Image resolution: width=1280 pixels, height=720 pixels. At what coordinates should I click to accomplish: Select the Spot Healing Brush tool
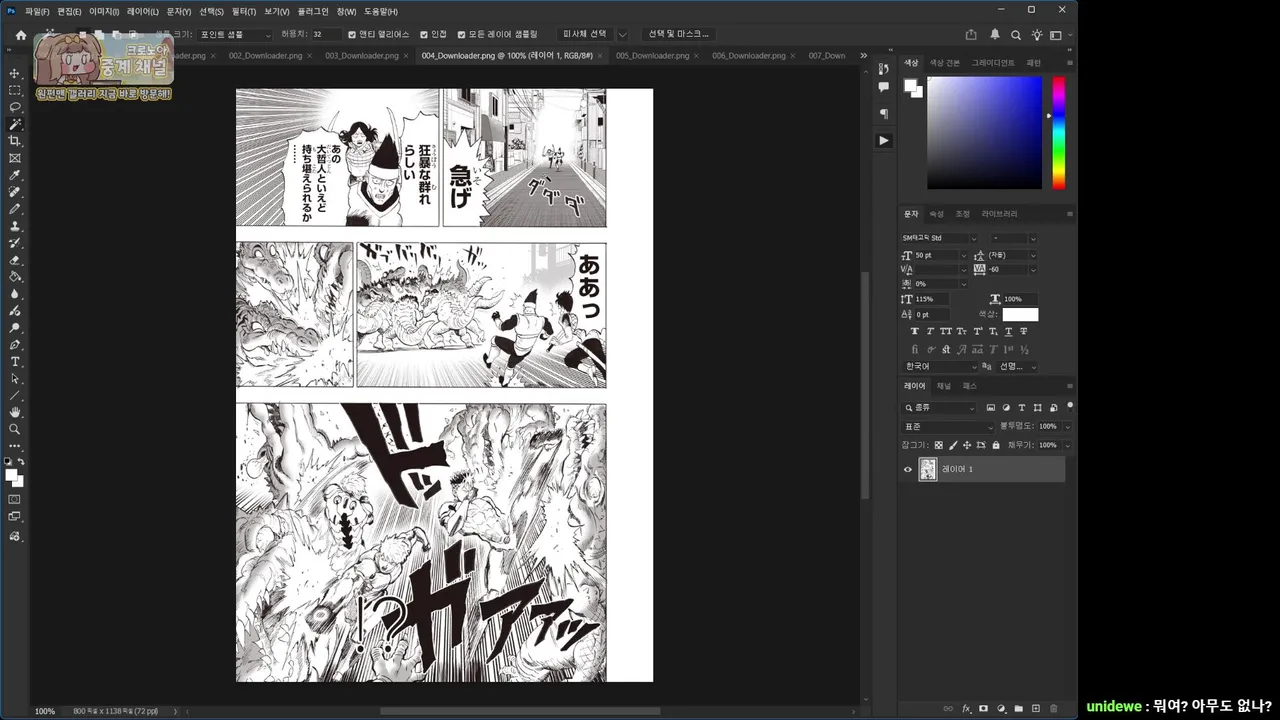pos(15,192)
